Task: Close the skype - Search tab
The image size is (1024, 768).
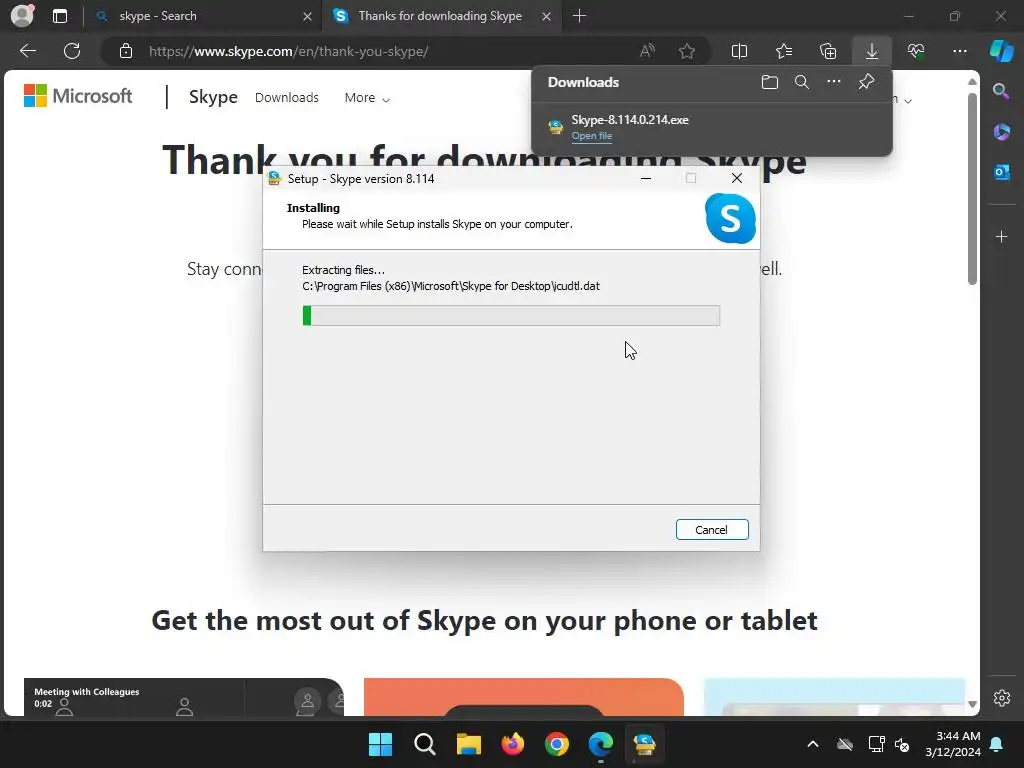Action: pyautogui.click(x=307, y=16)
